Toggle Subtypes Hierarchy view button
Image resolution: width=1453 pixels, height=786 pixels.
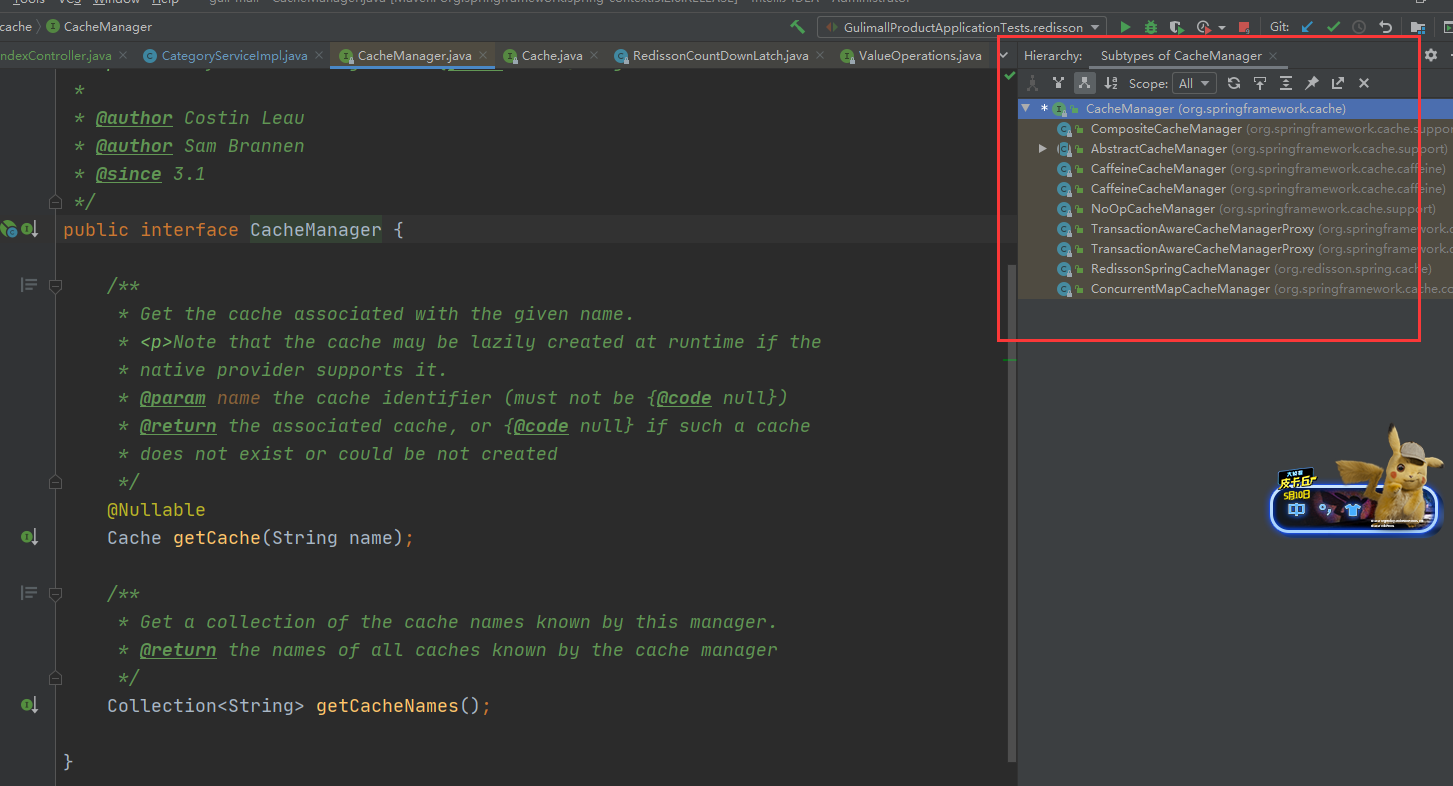[1084, 83]
